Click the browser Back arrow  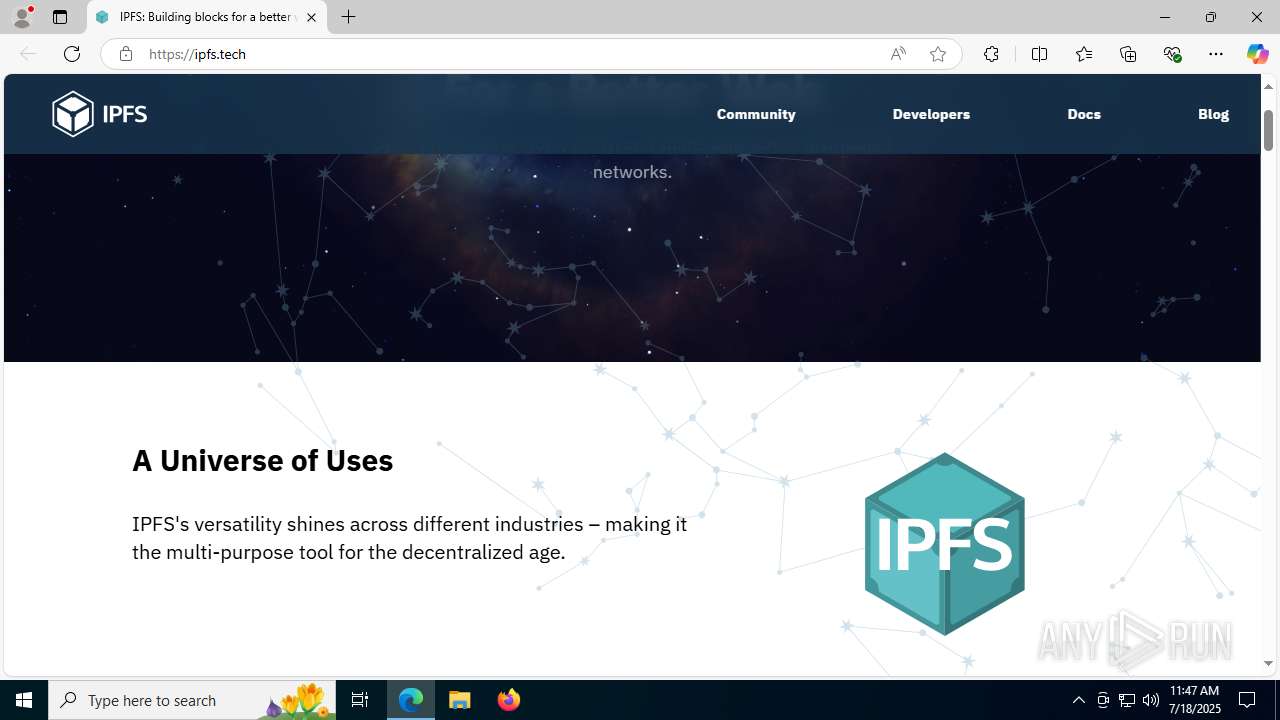pyautogui.click(x=28, y=54)
